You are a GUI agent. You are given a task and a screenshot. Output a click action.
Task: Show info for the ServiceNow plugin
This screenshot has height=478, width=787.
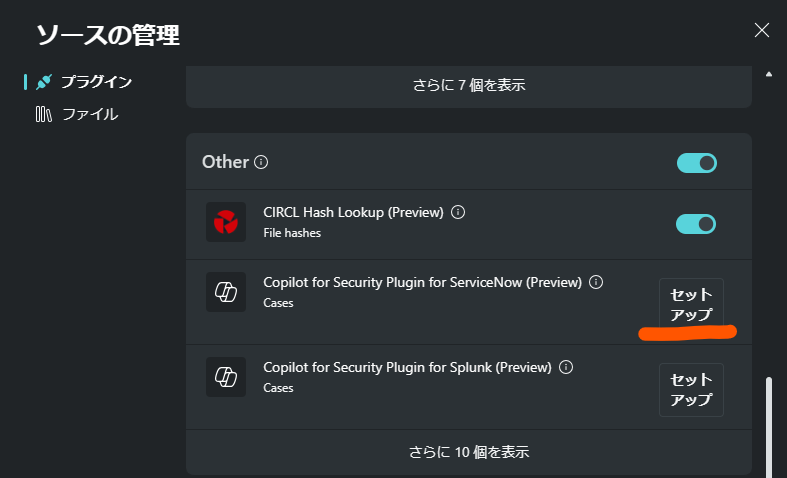(x=596, y=282)
